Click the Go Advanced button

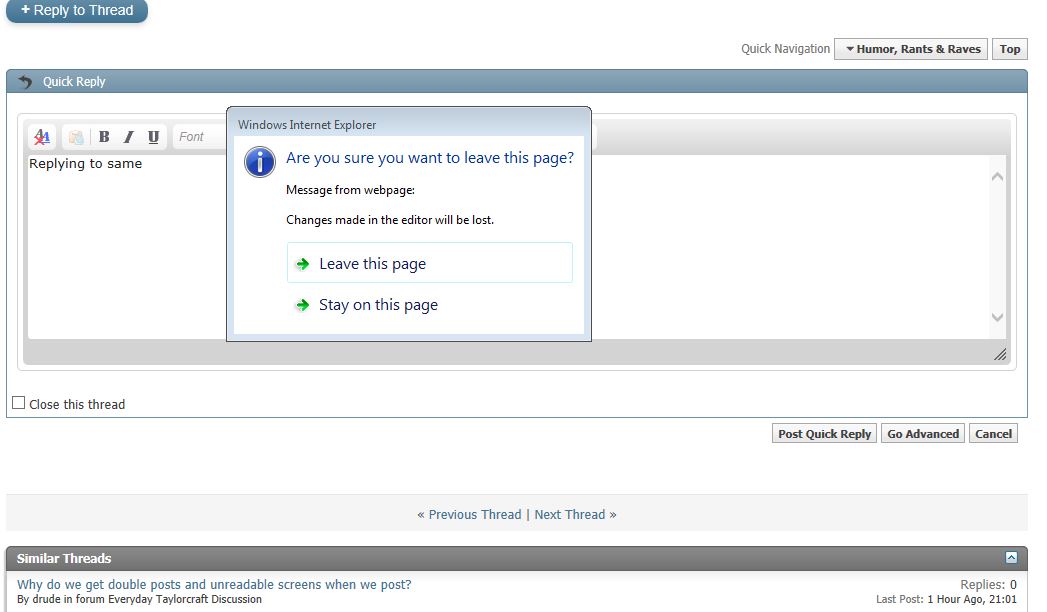click(922, 434)
